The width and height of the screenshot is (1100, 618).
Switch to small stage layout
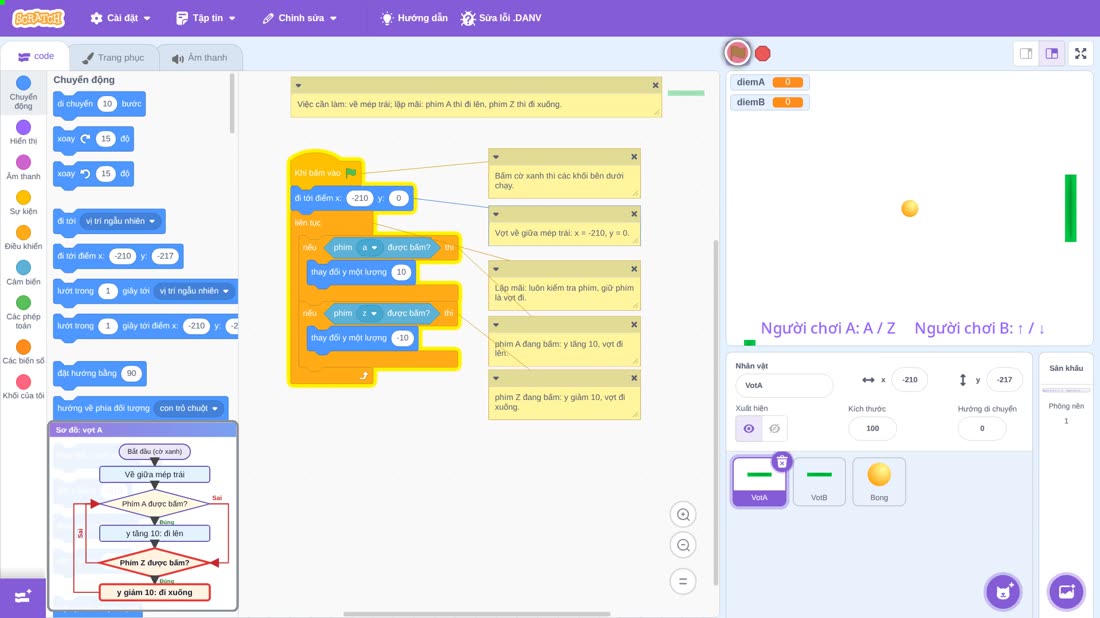[1026, 53]
